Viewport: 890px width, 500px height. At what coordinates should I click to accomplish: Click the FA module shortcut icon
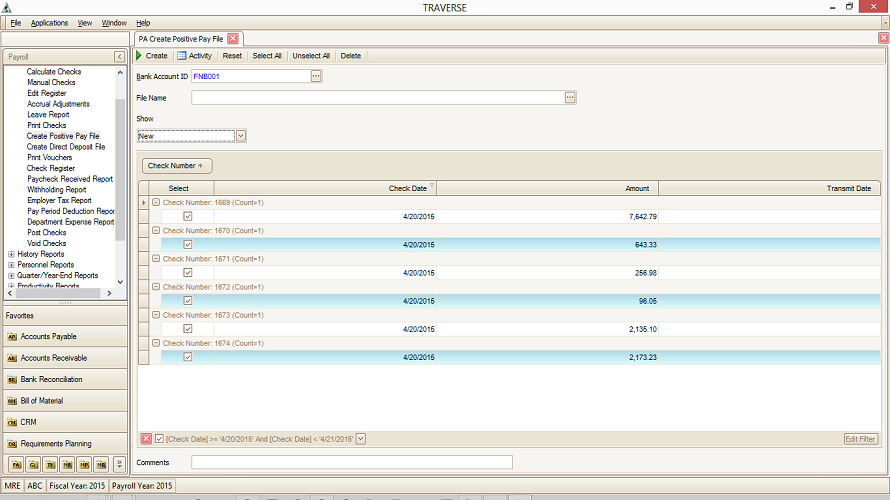click(16, 464)
